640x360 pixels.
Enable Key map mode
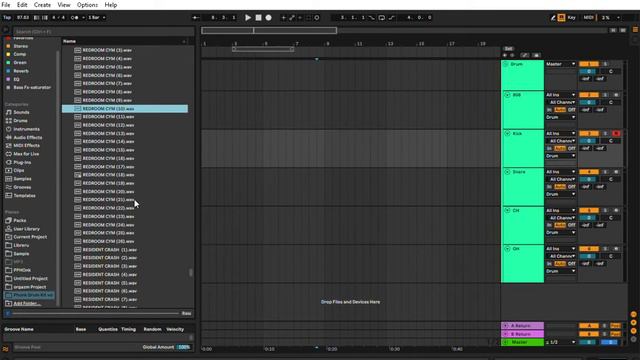click(x=571, y=18)
